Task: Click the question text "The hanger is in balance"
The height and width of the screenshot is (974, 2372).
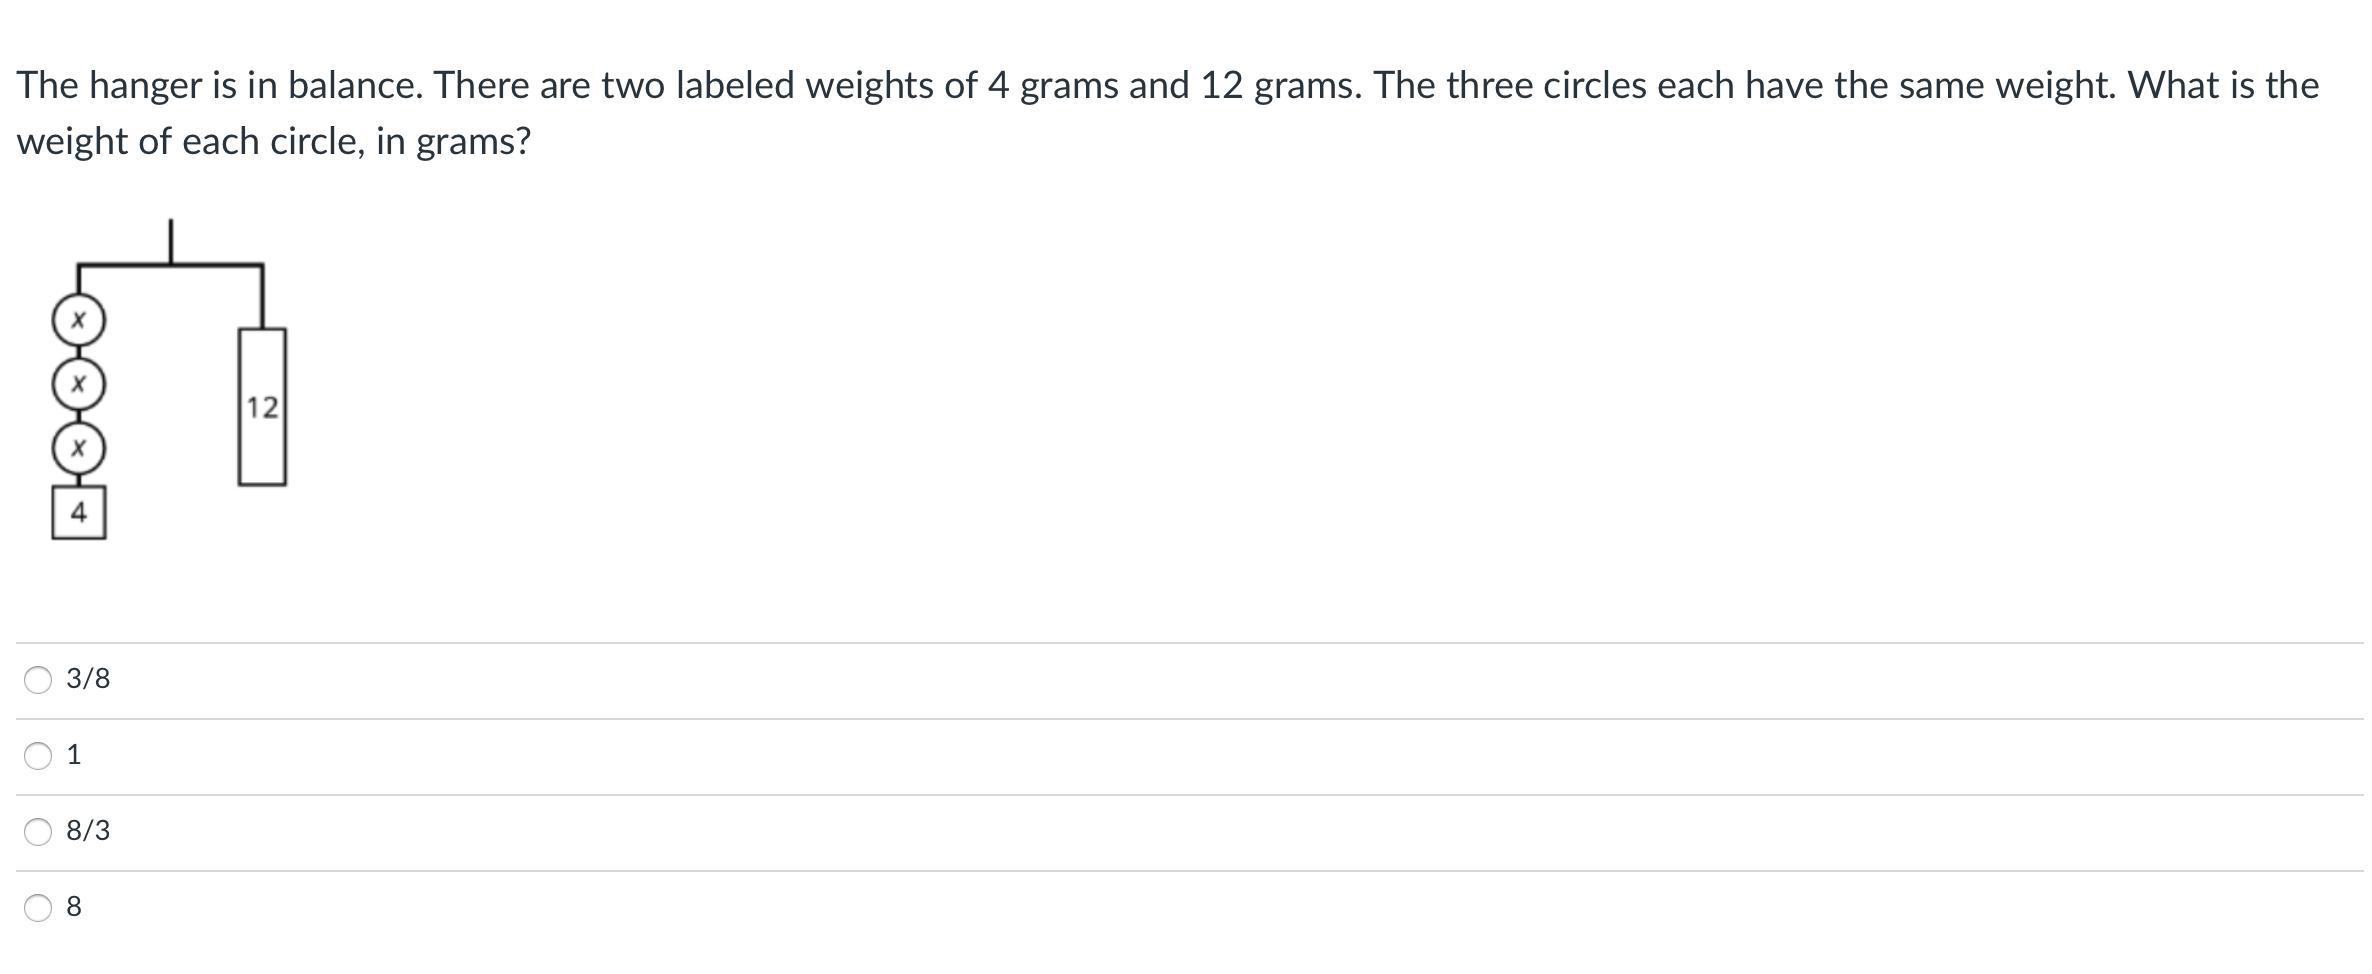Action: pyautogui.click(x=219, y=86)
